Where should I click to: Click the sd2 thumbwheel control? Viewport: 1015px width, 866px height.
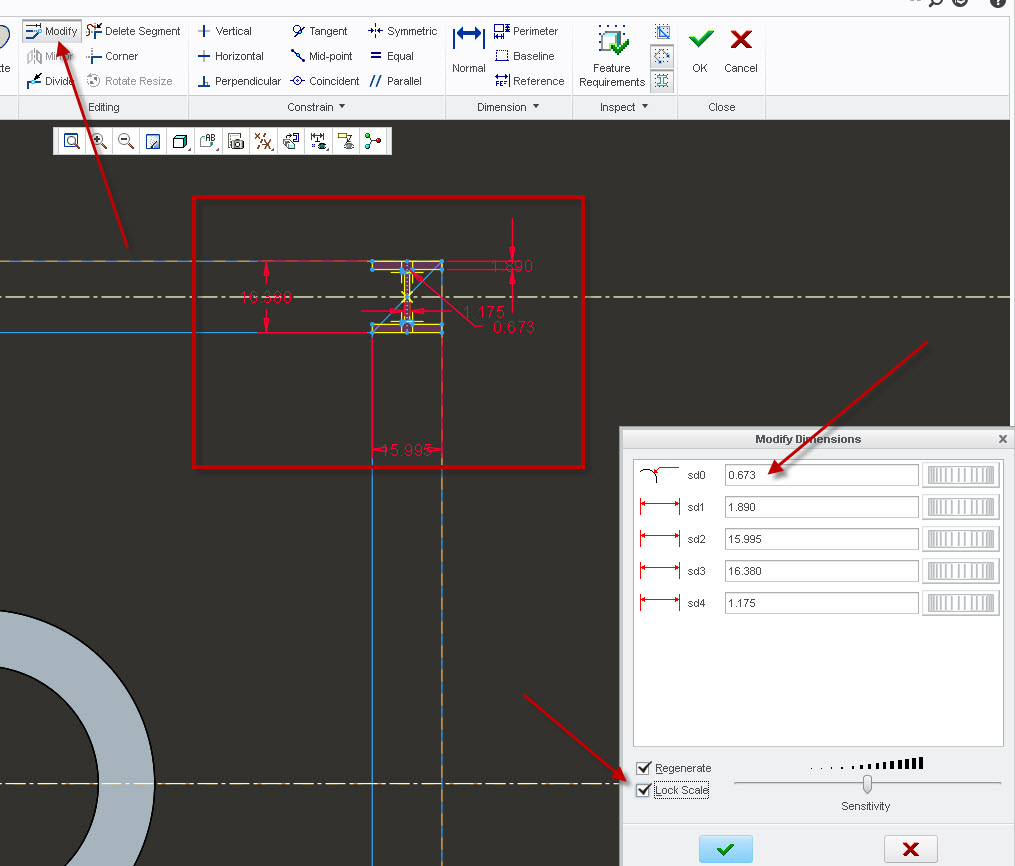961,539
